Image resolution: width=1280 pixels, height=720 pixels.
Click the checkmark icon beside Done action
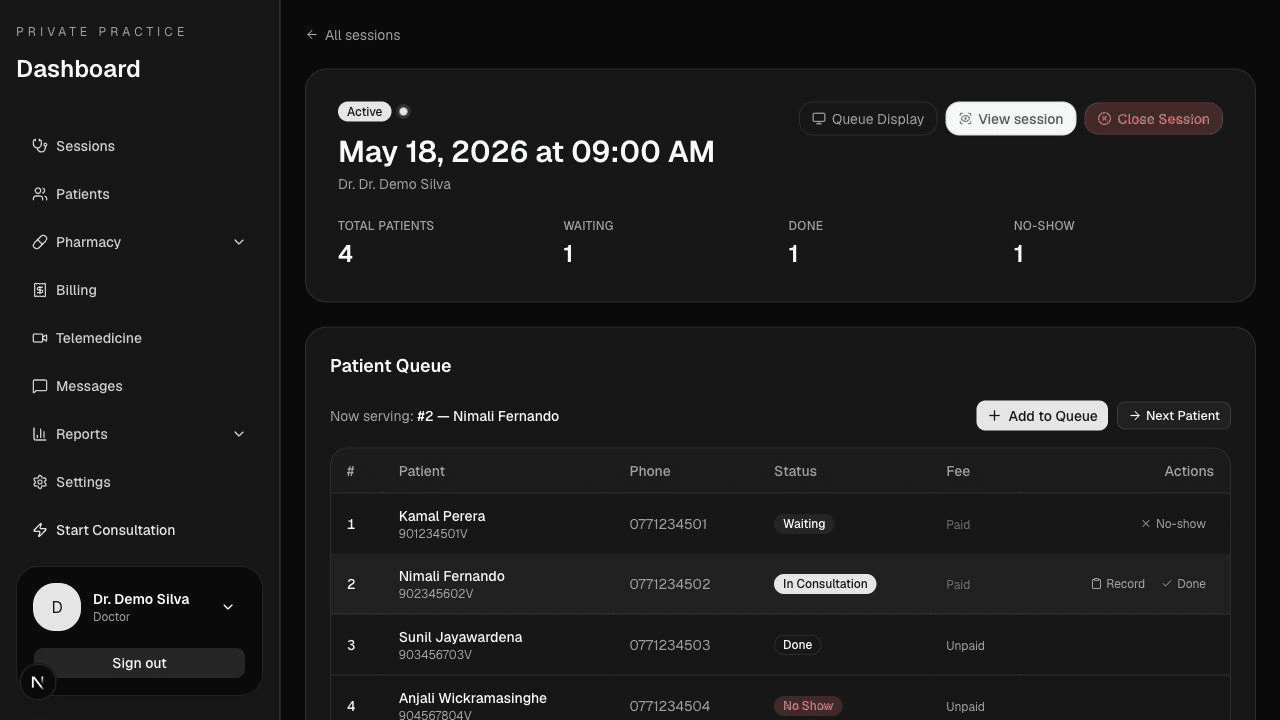[1167, 584]
